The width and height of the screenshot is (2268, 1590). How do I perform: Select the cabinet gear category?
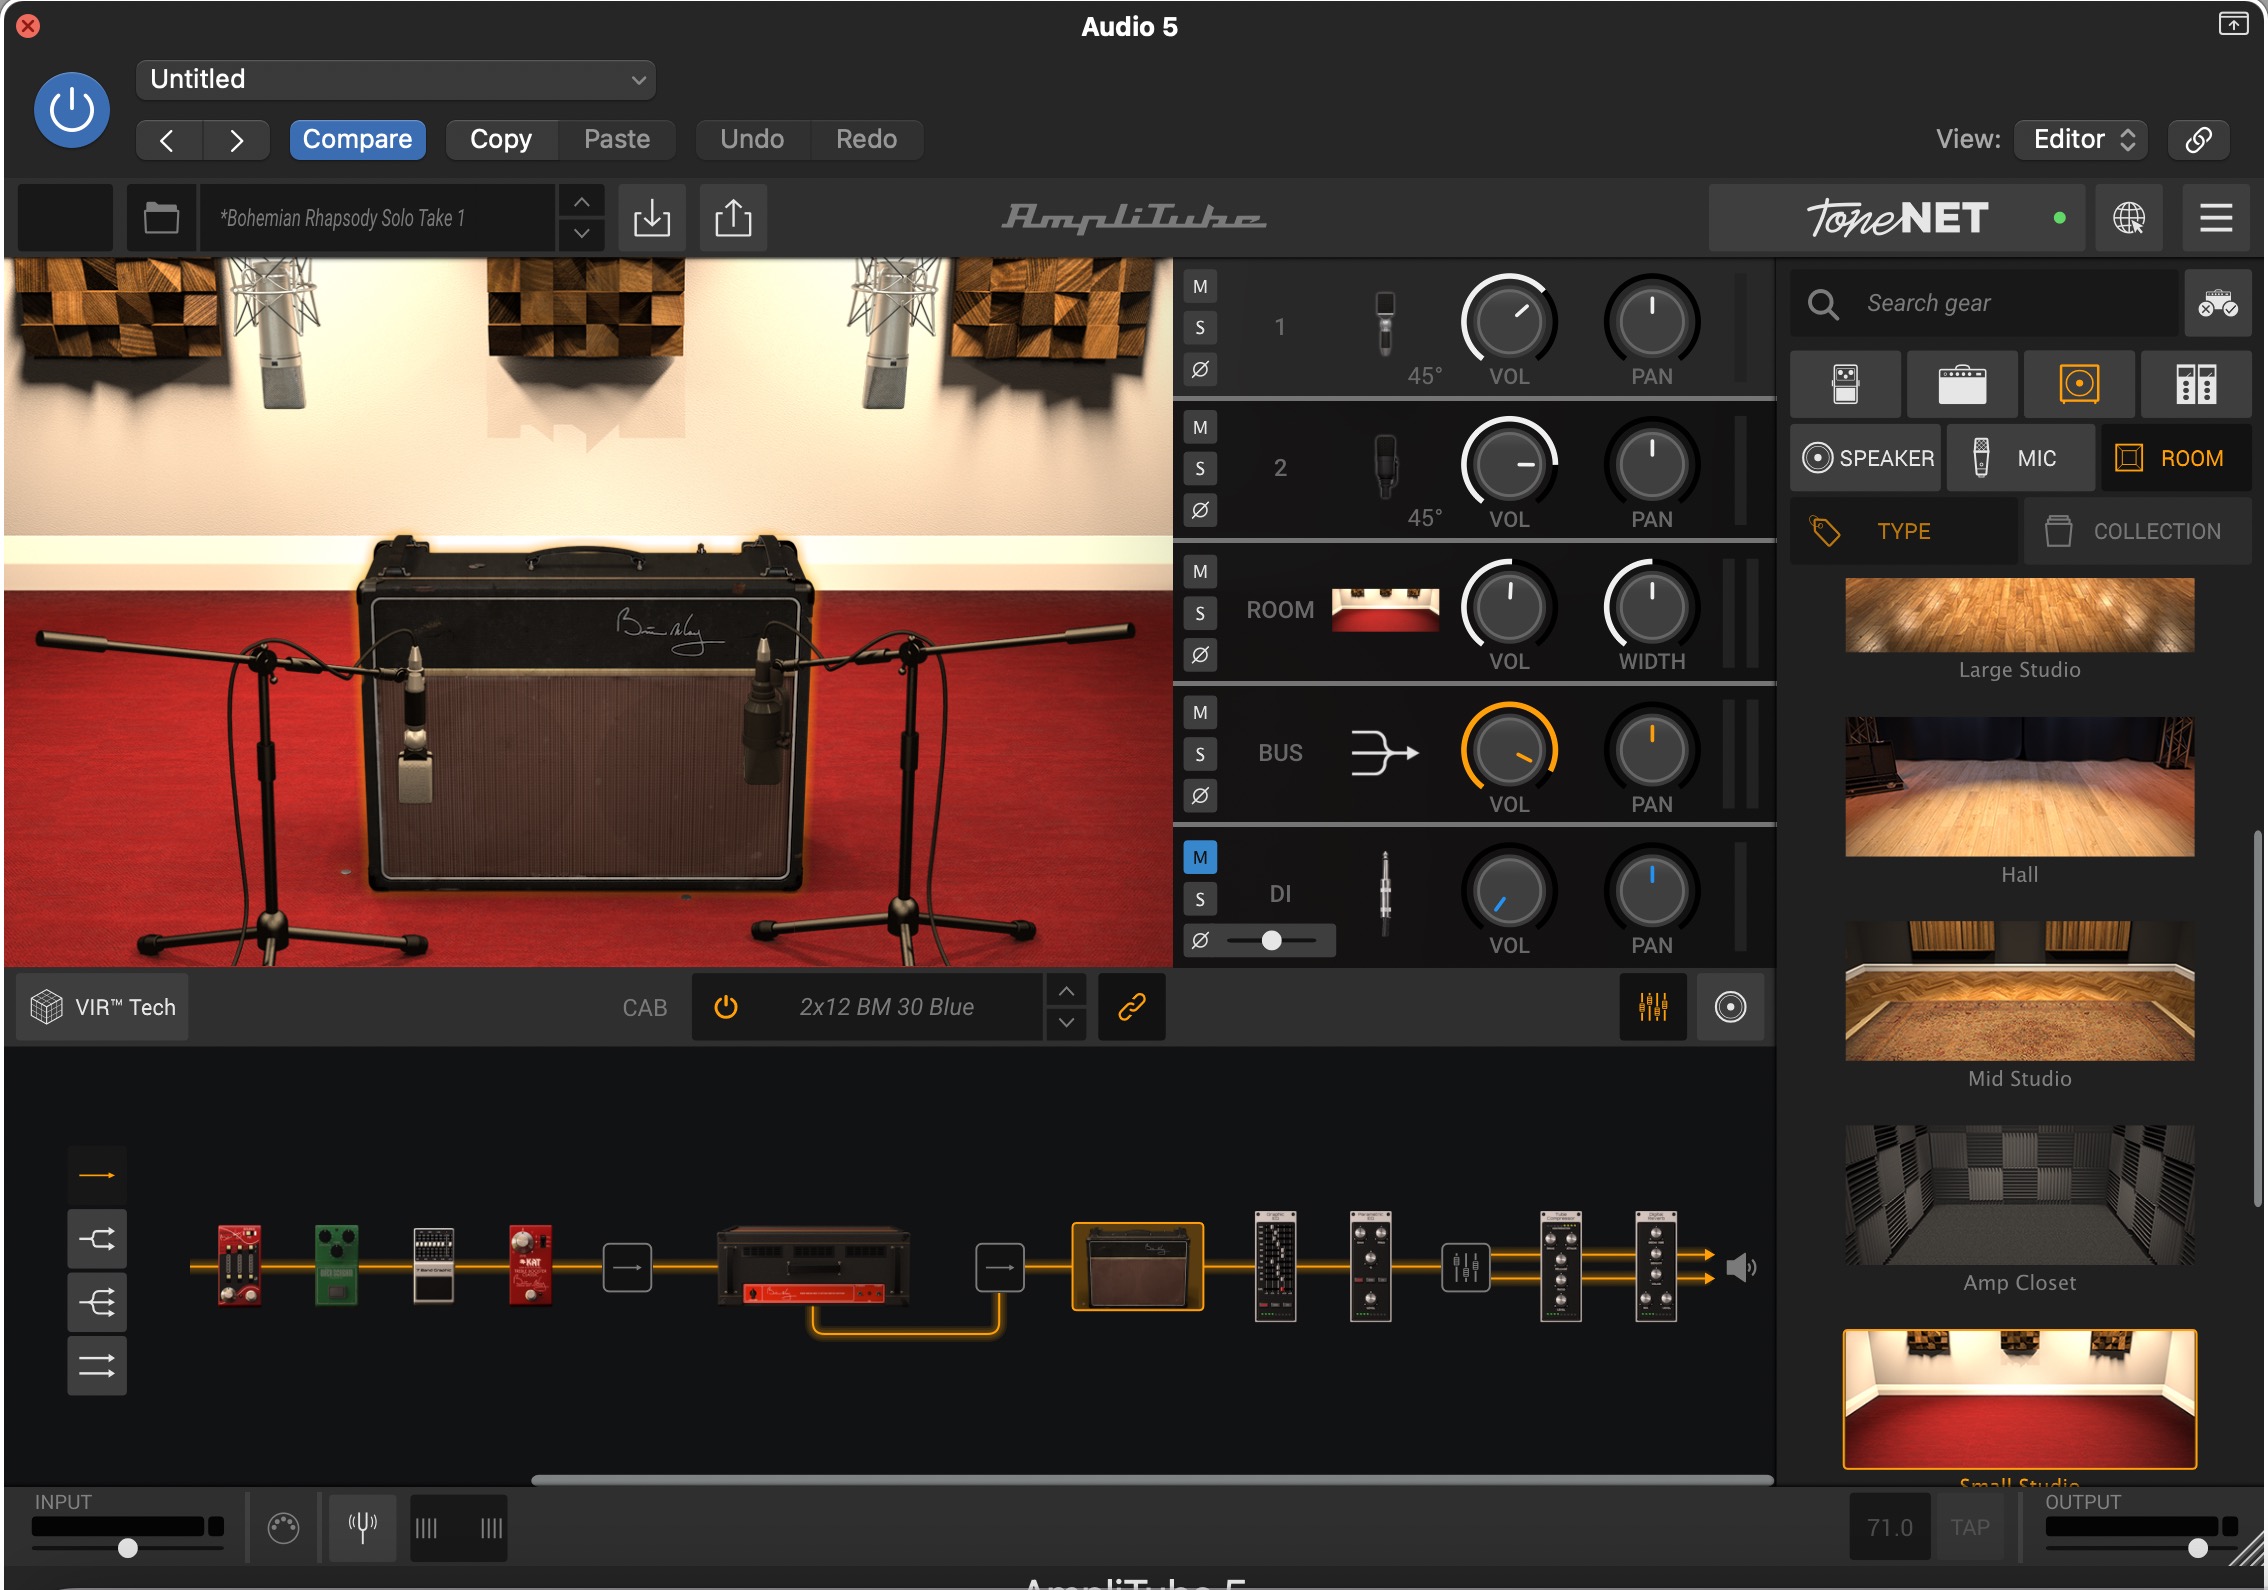(2079, 384)
